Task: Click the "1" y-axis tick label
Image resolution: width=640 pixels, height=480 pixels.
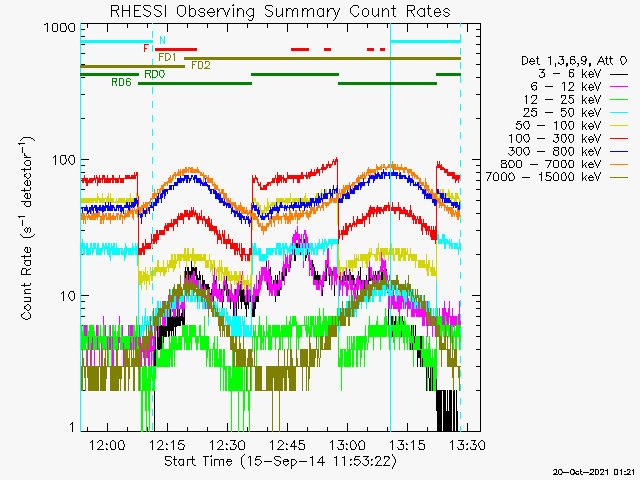Action: (x=72, y=427)
